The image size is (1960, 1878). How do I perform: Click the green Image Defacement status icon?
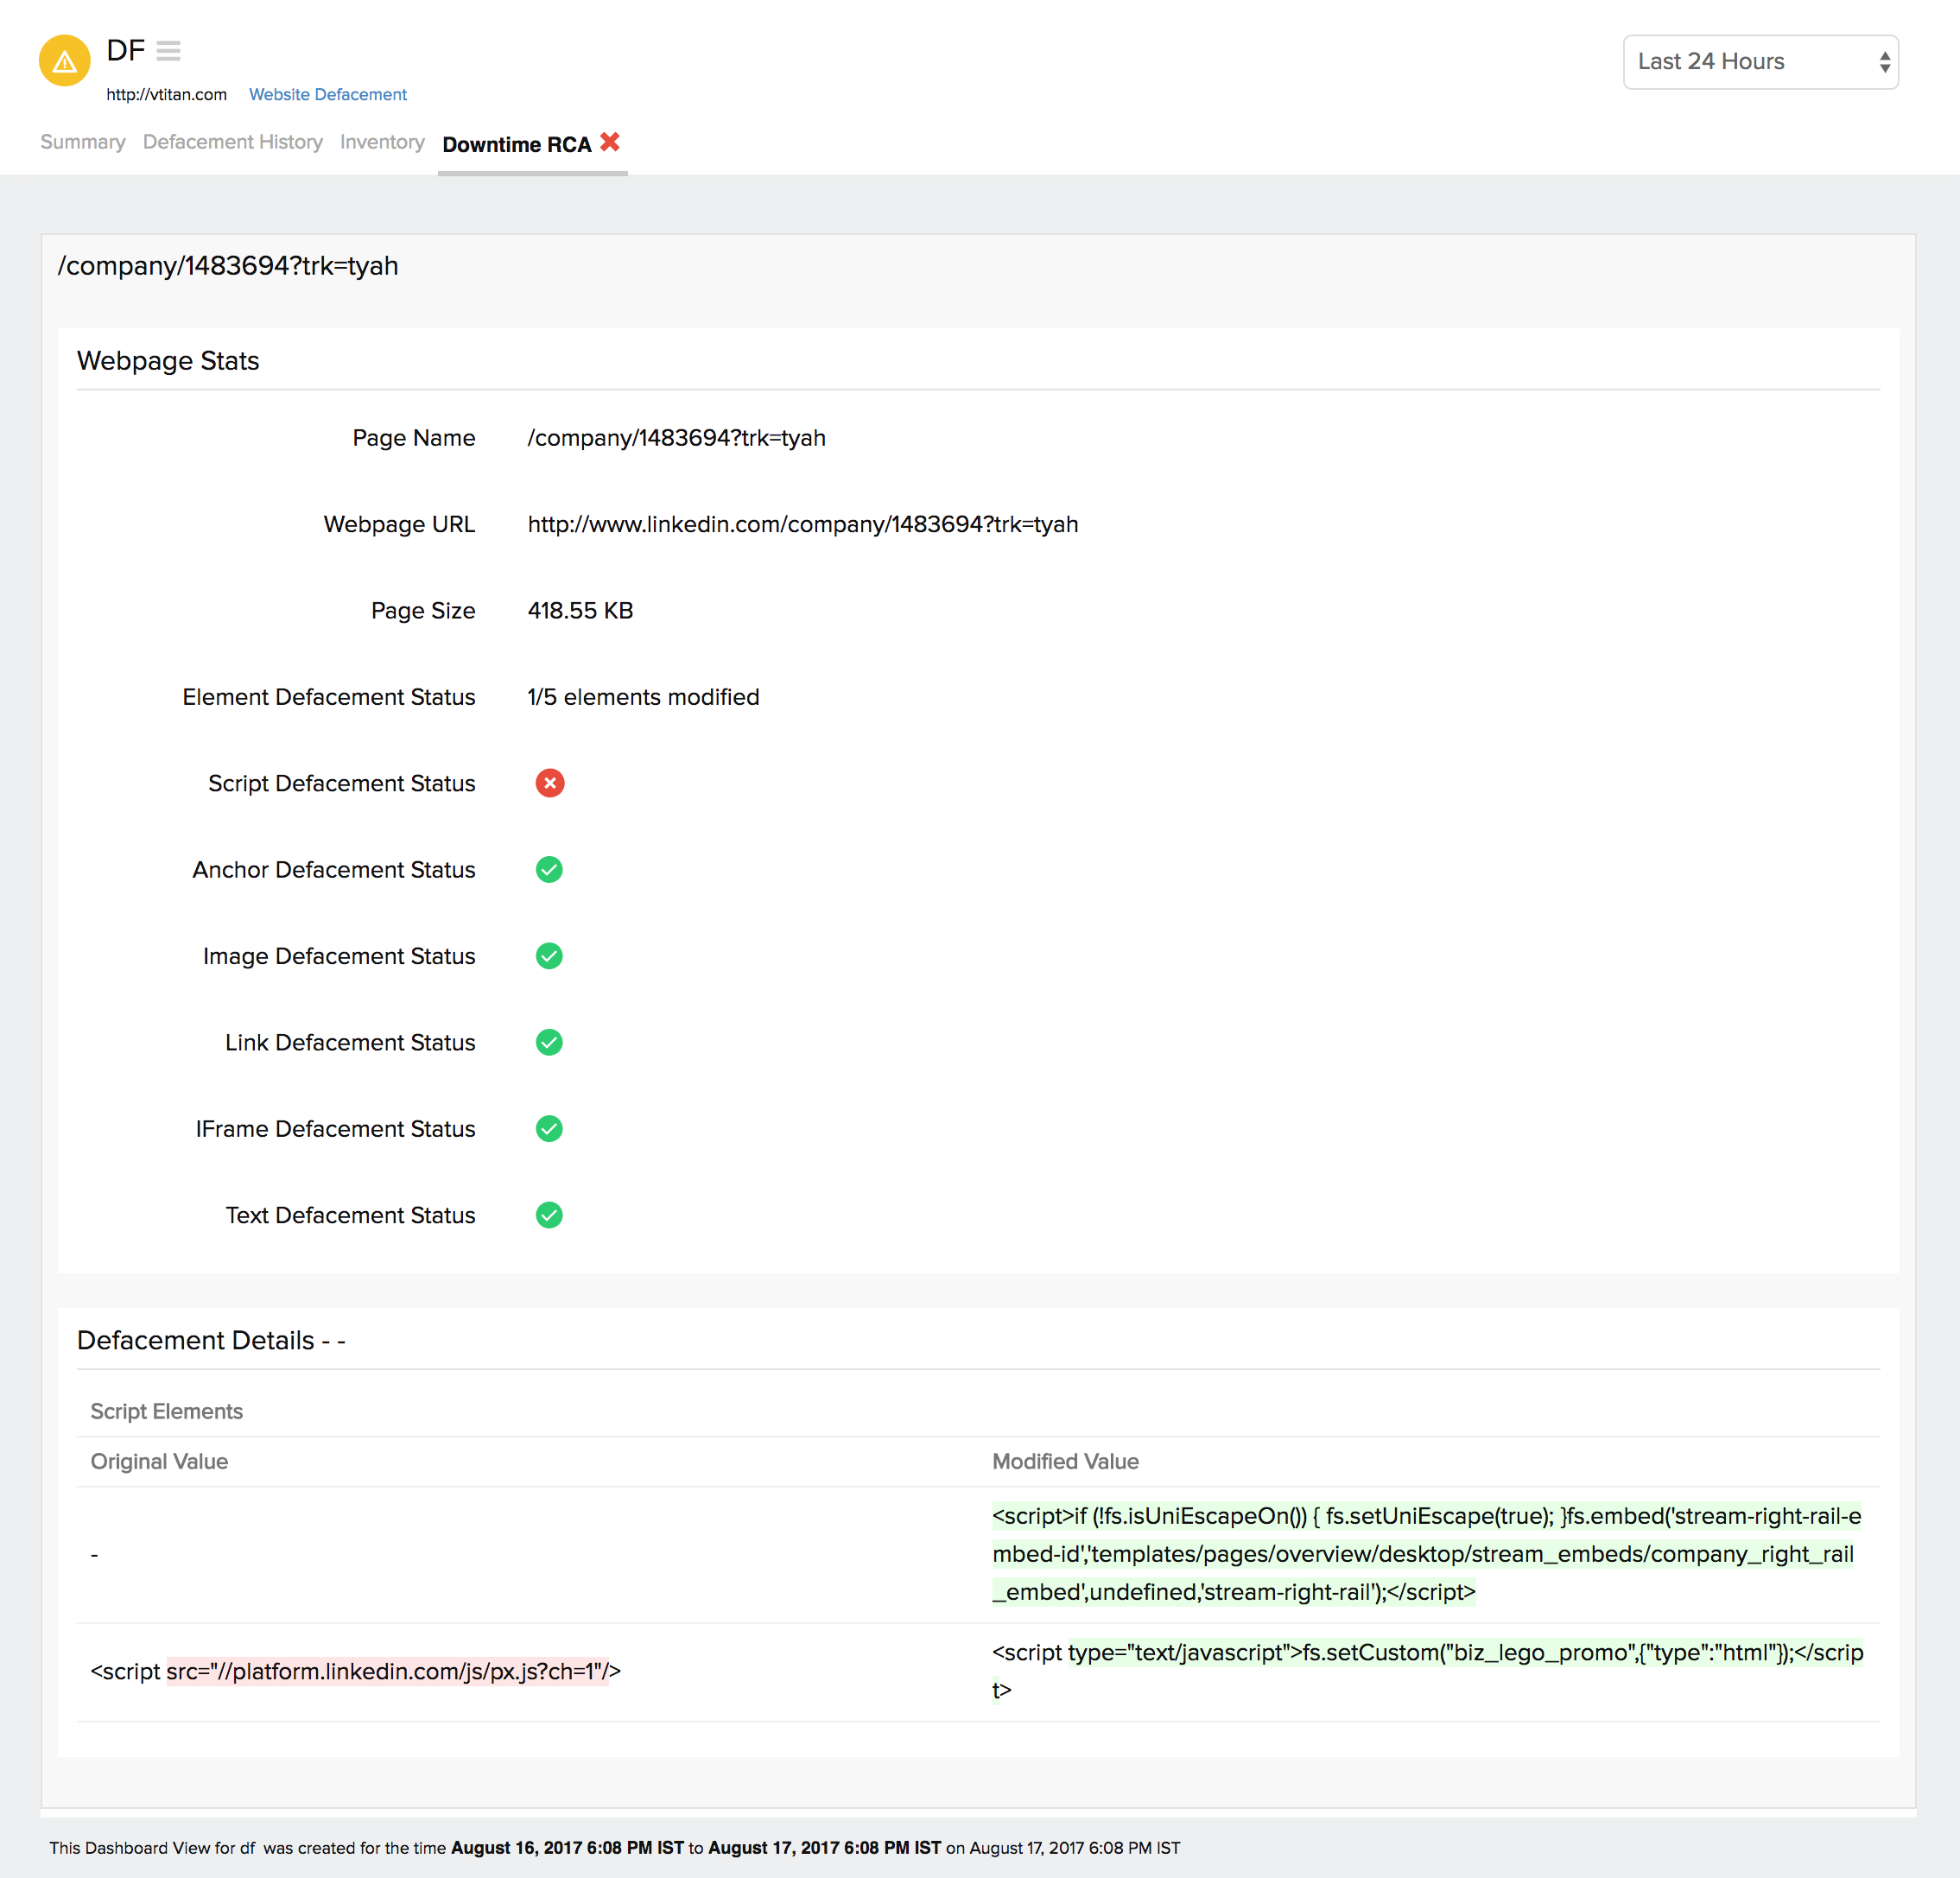(x=549, y=956)
